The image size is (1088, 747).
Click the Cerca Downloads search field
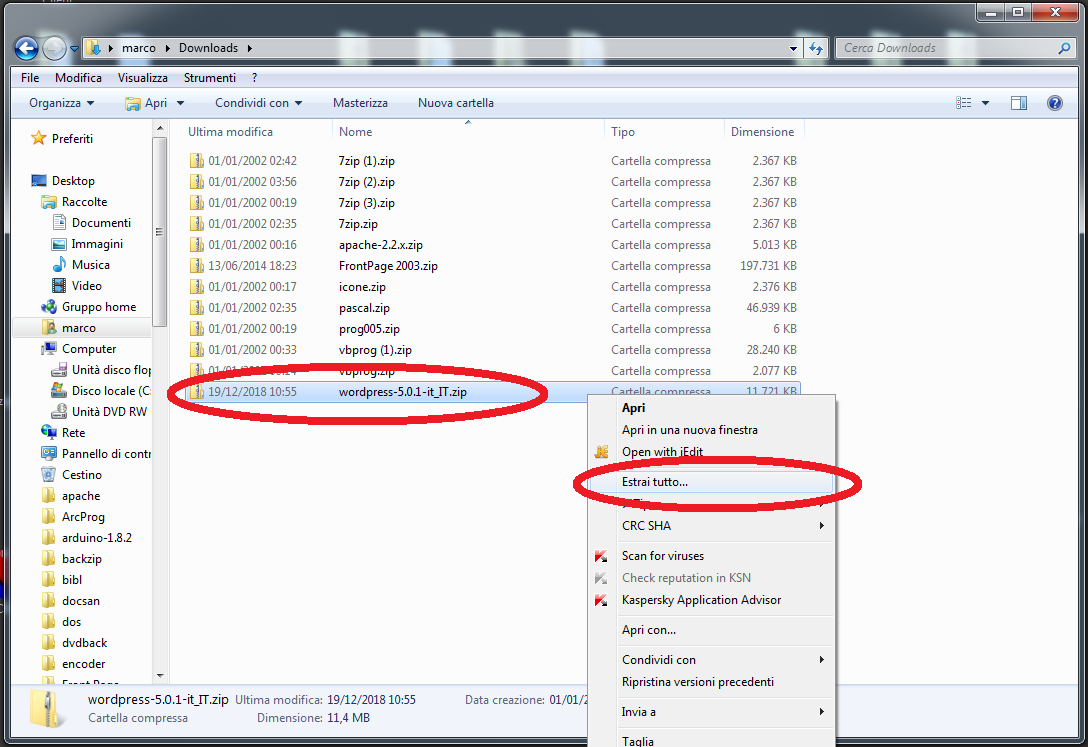945,48
